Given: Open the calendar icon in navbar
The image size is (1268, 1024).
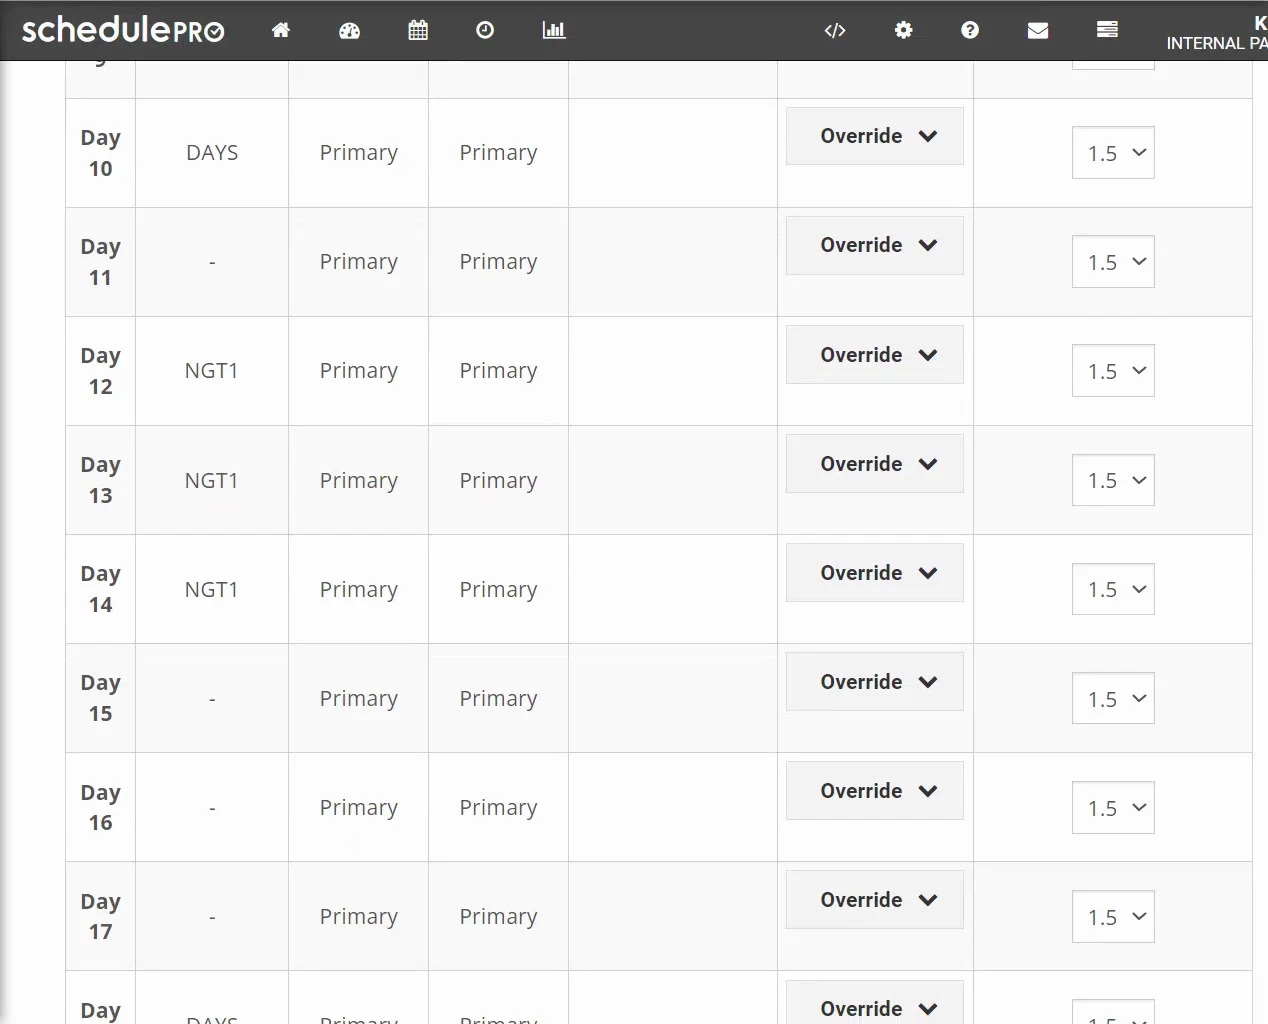Looking at the screenshot, I should 418,30.
